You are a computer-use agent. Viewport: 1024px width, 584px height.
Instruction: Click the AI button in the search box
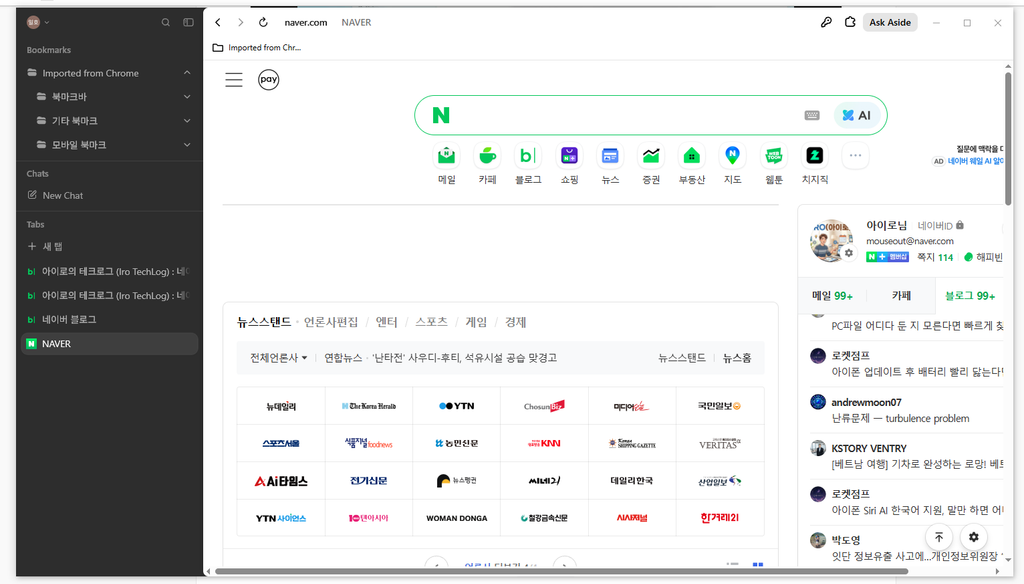tap(856, 116)
